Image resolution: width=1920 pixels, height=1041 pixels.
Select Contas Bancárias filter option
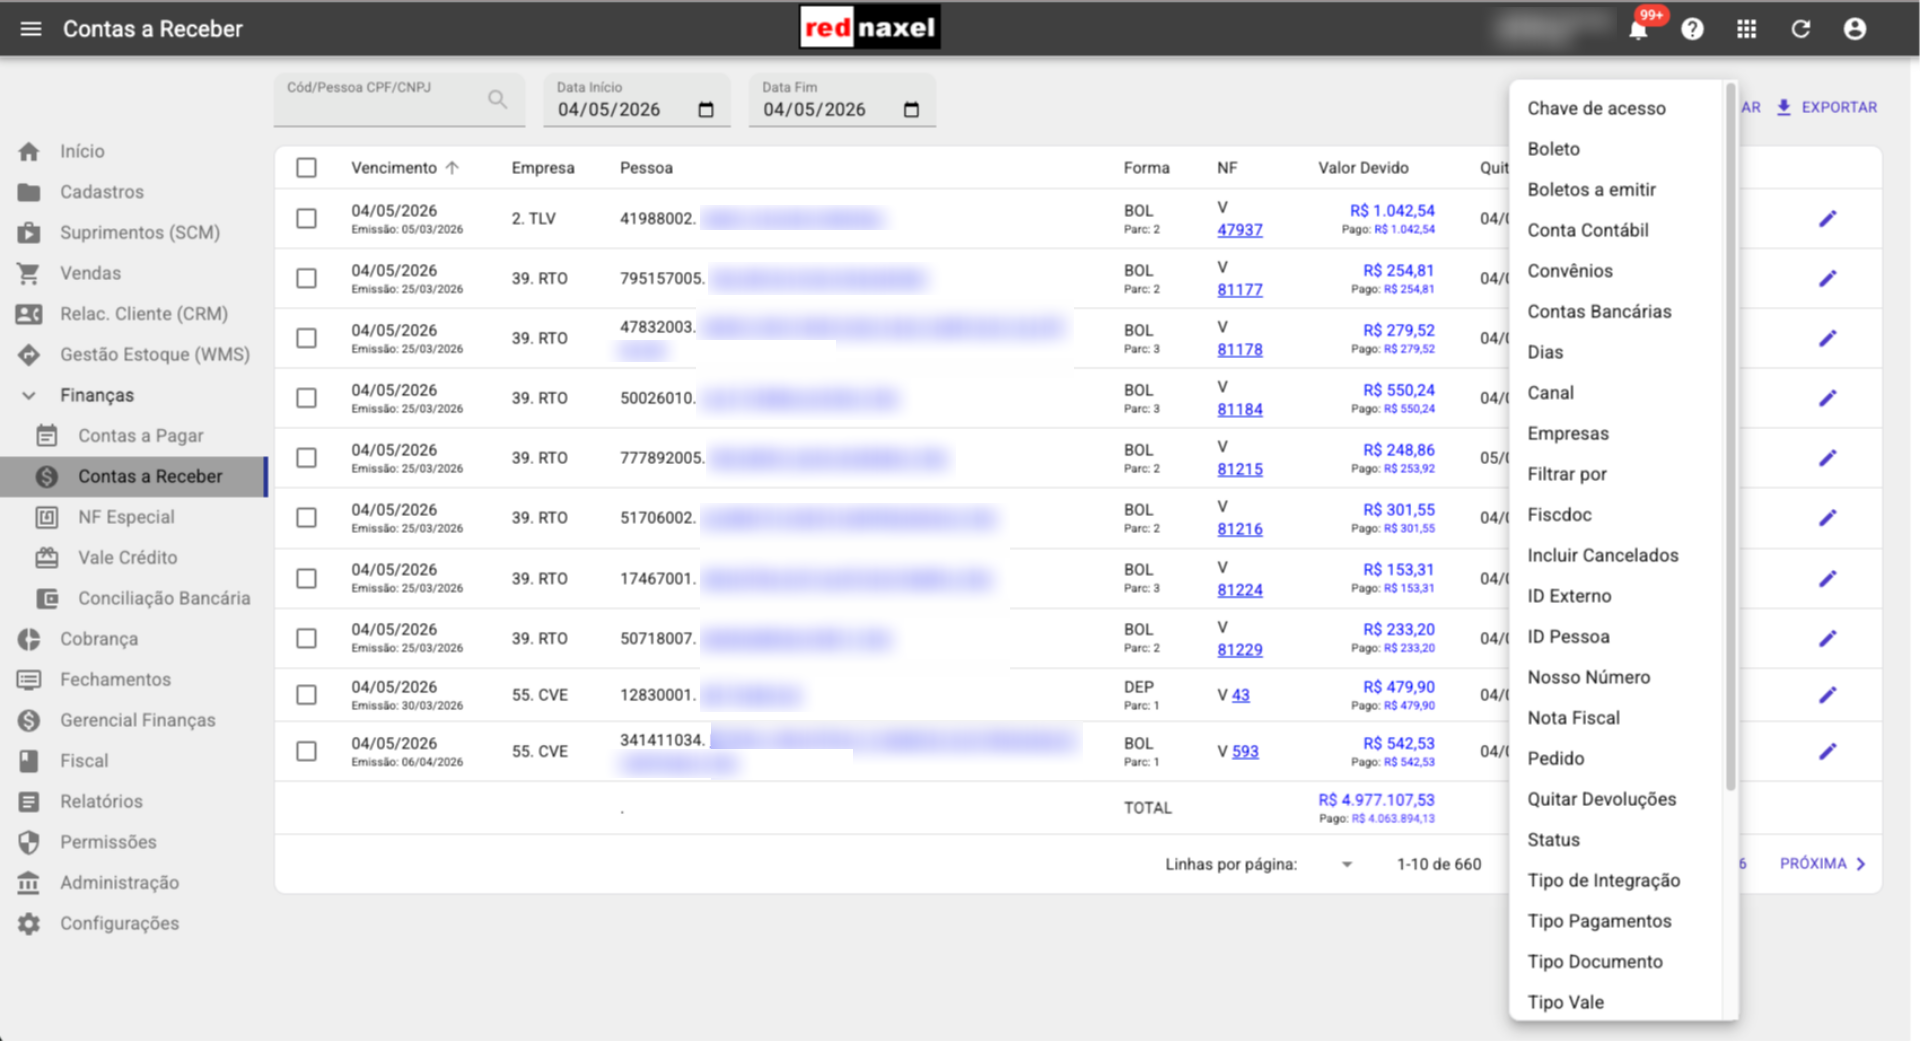pos(1599,312)
